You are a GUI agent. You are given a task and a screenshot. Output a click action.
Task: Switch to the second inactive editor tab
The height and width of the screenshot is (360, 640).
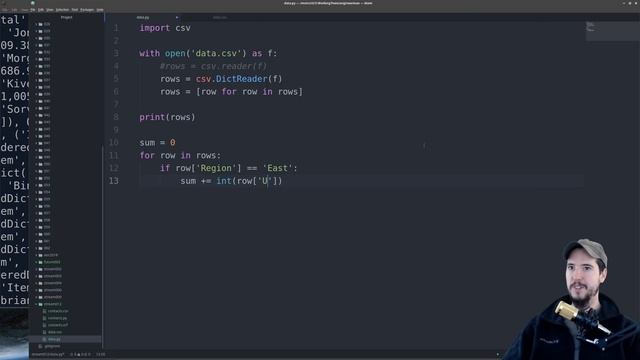click(x=220, y=18)
